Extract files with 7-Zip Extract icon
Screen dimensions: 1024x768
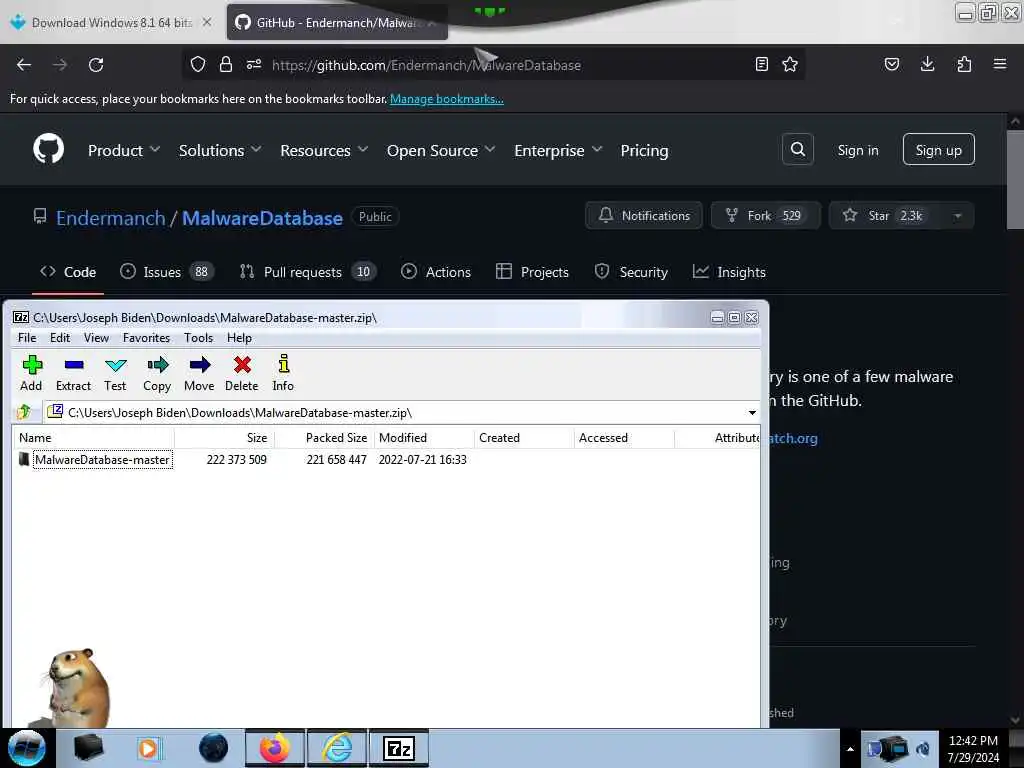click(x=73, y=374)
